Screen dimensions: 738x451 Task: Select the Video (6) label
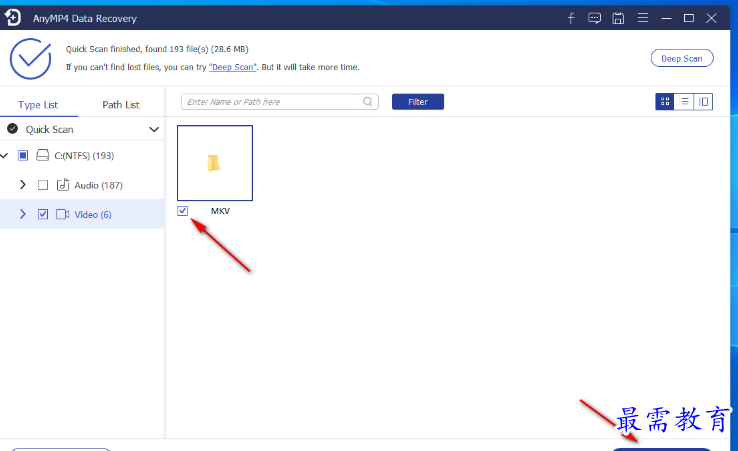pos(93,215)
